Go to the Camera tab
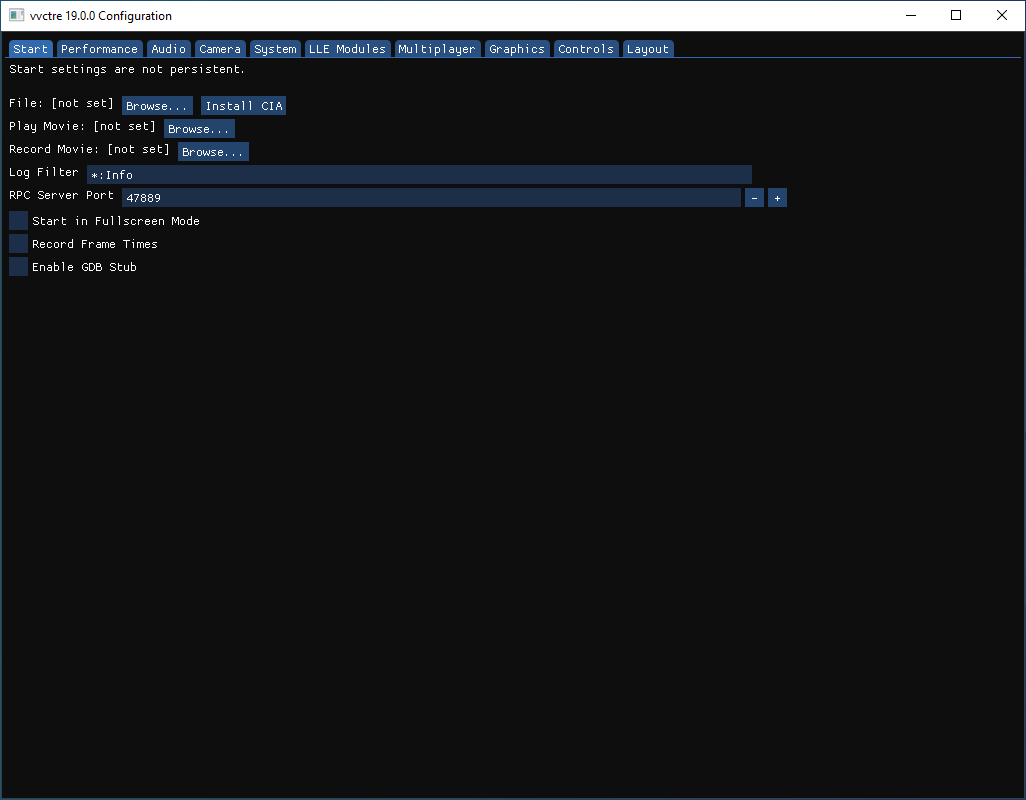 pyautogui.click(x=220, y=49)
